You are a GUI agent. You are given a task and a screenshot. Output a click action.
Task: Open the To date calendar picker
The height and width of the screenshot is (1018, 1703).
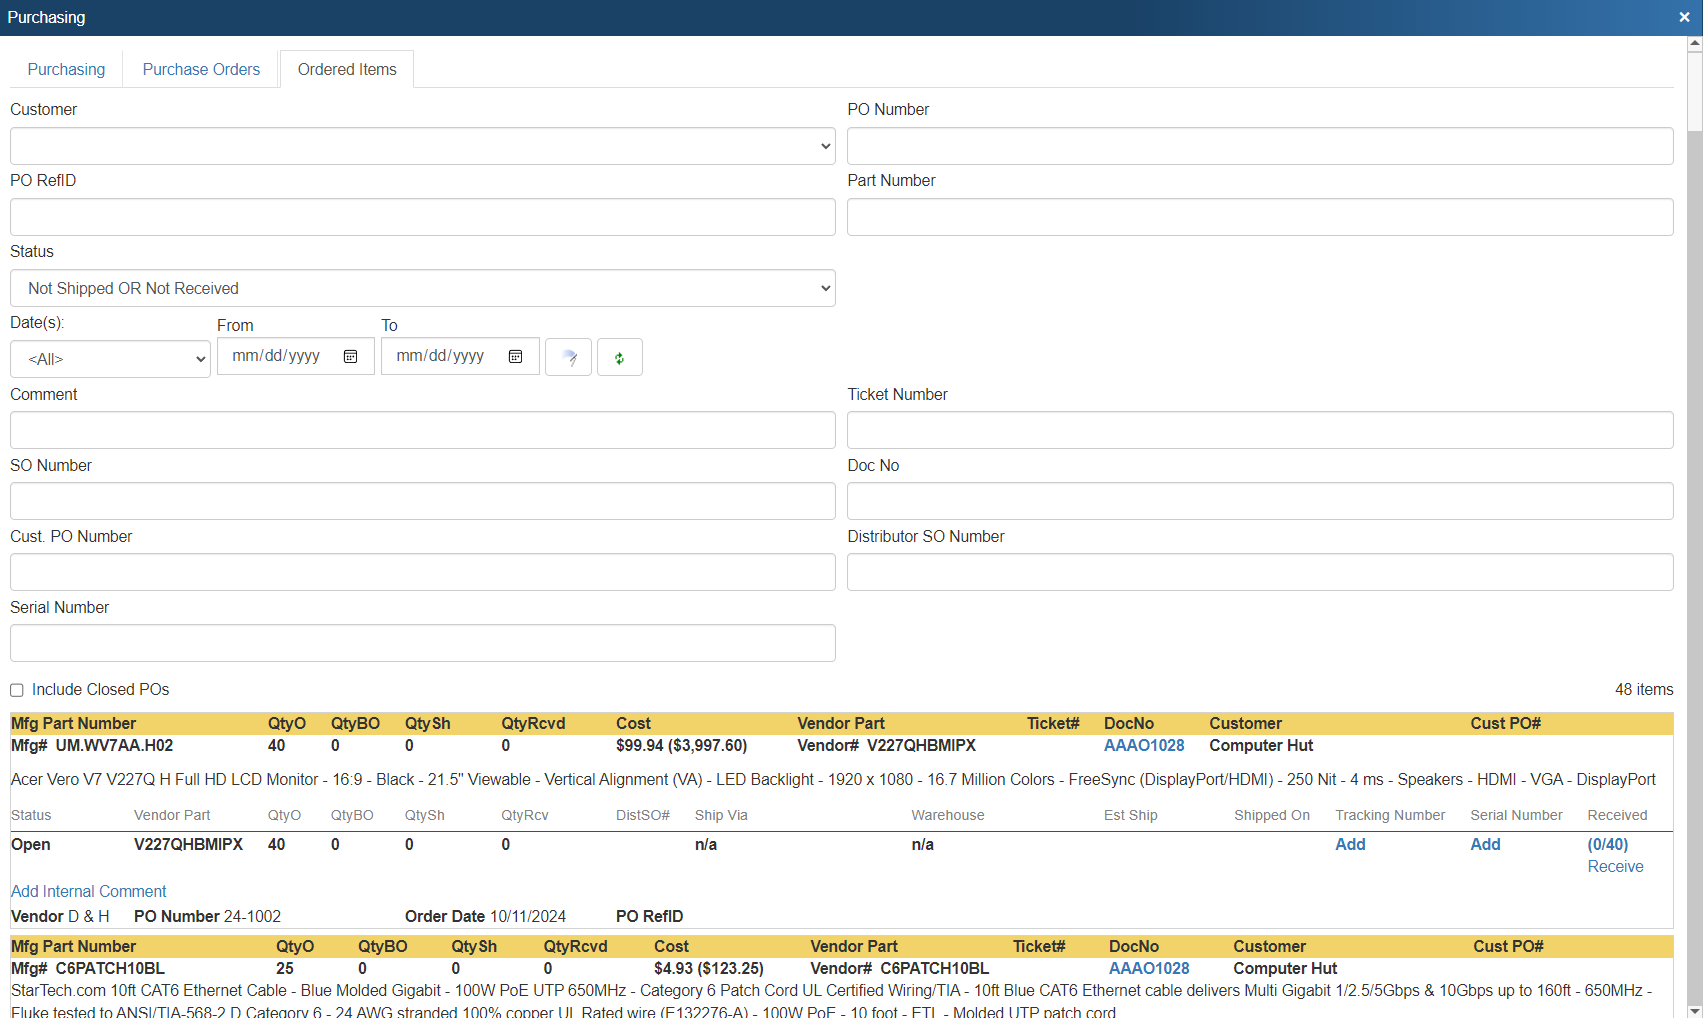point(515,357)
